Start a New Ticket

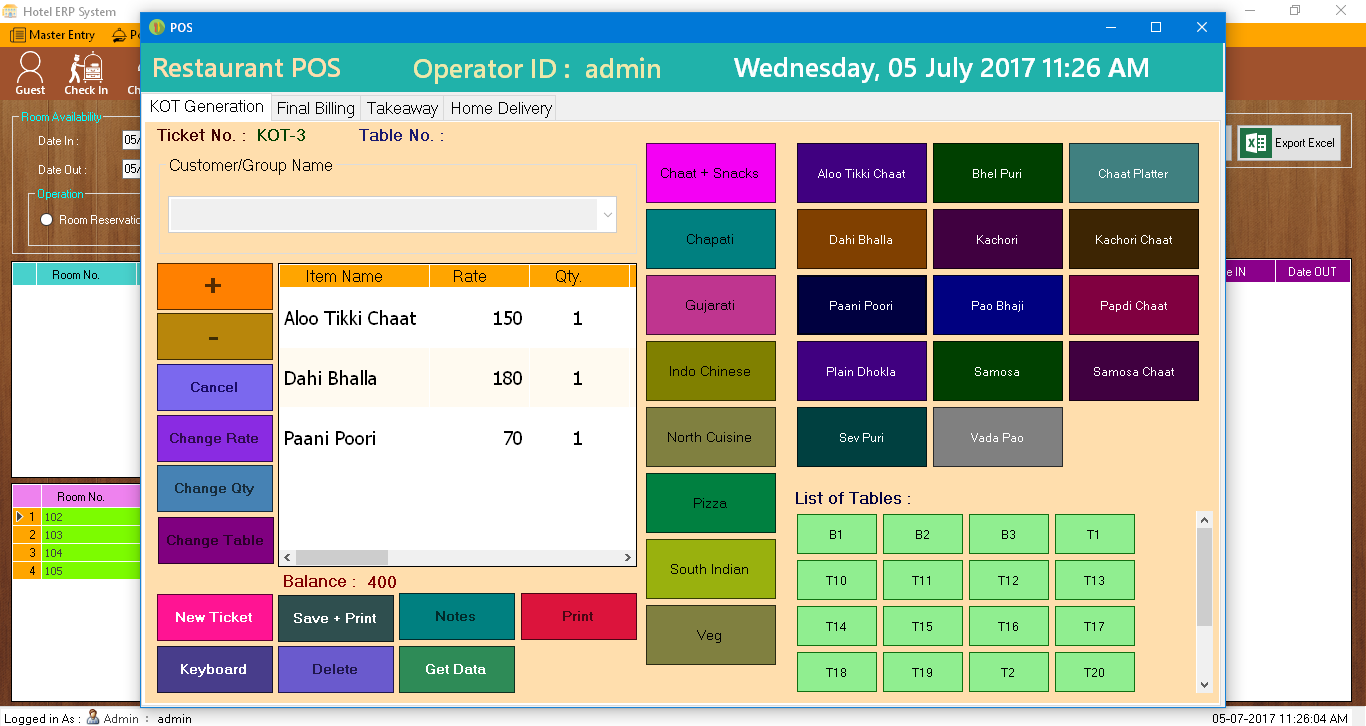215,617
